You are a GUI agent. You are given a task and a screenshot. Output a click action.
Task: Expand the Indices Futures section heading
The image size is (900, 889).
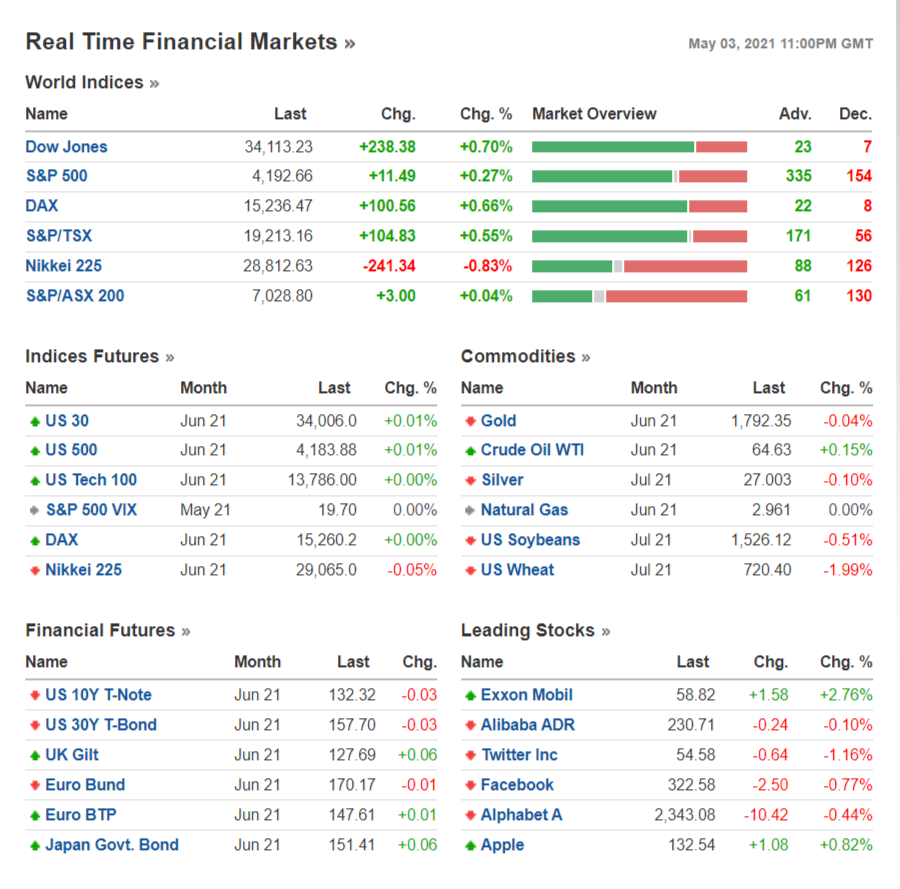click(x=99, y=357)
